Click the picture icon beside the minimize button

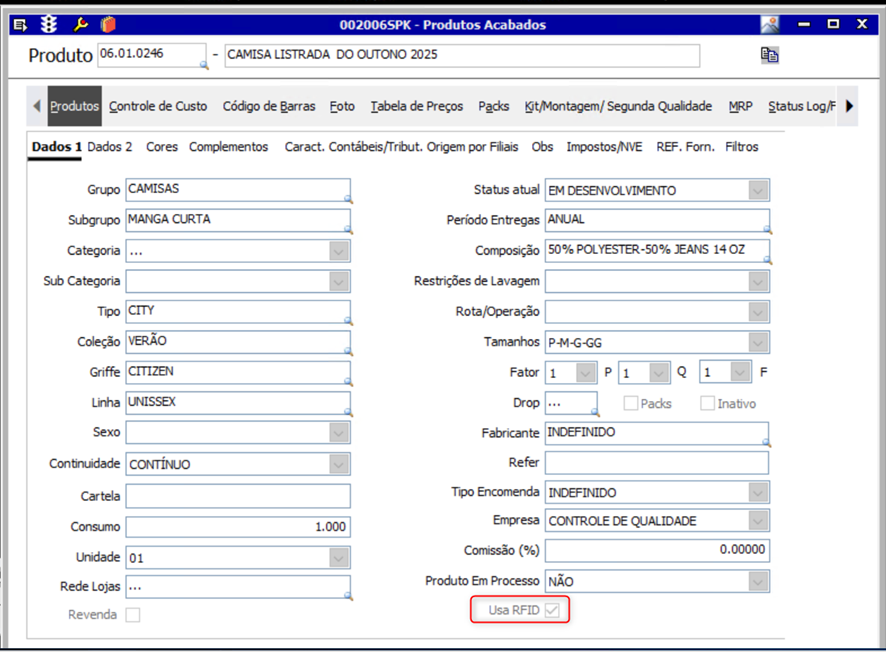pos(769,24)
